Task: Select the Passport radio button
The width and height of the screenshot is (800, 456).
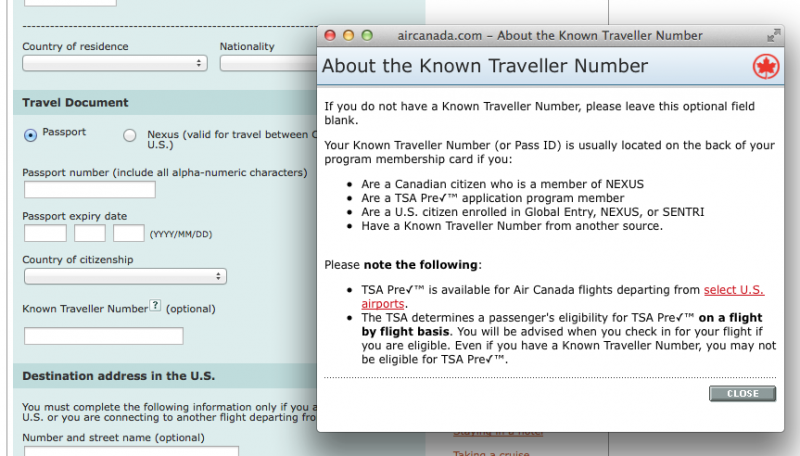Action: point(31,135)
